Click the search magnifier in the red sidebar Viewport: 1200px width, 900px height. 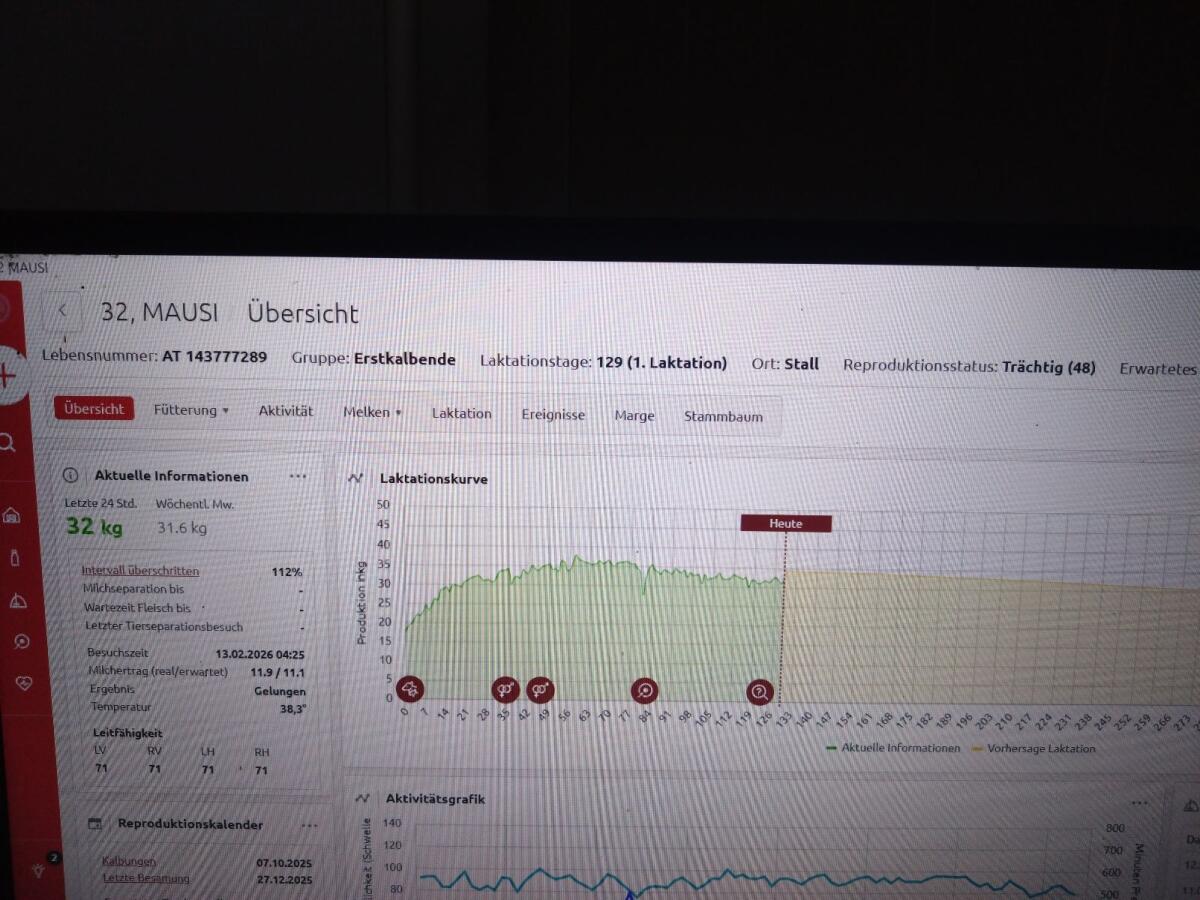8,443
